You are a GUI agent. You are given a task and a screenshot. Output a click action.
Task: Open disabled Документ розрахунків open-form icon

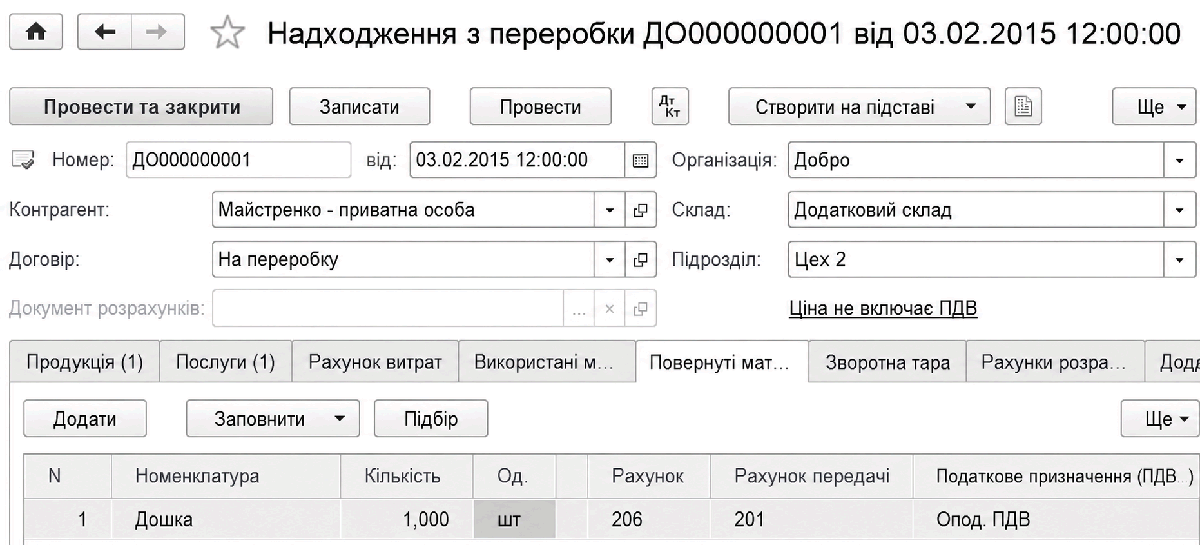click(x=640, y=309)
